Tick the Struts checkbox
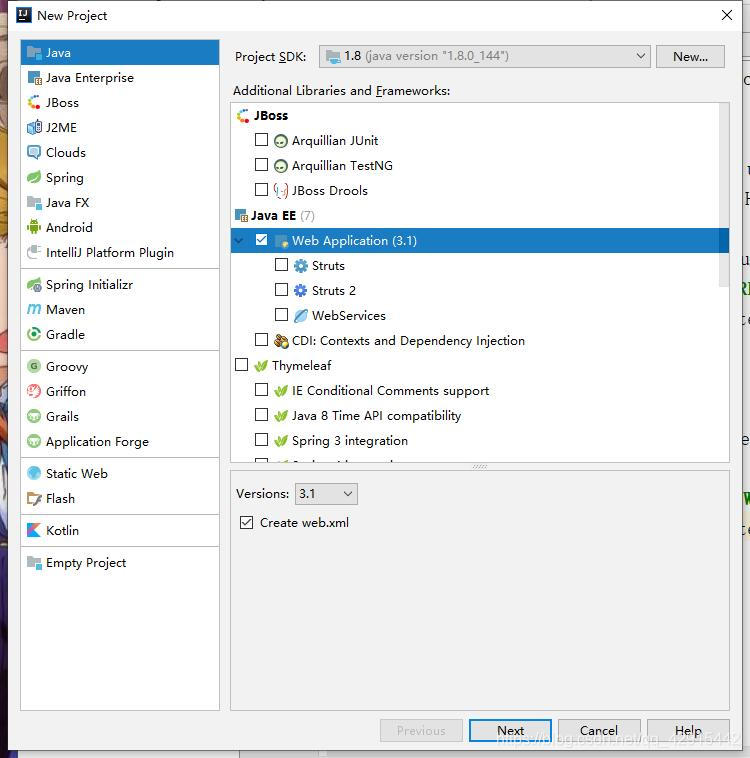The image size is (750, 758). pos(281,264)
